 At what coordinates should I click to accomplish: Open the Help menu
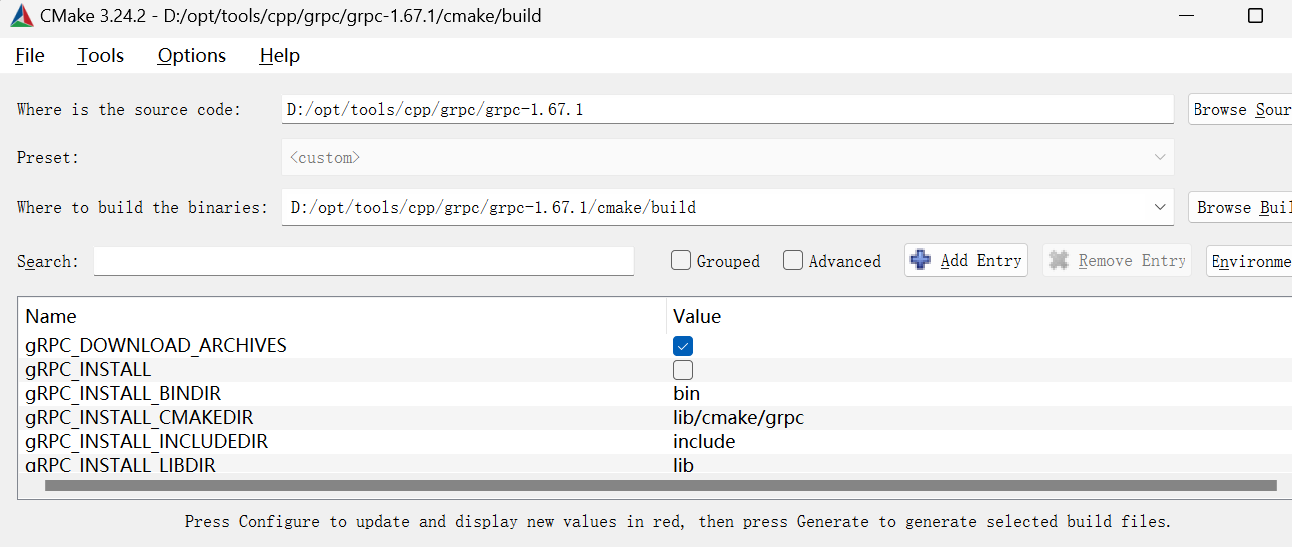coord(280,56)
